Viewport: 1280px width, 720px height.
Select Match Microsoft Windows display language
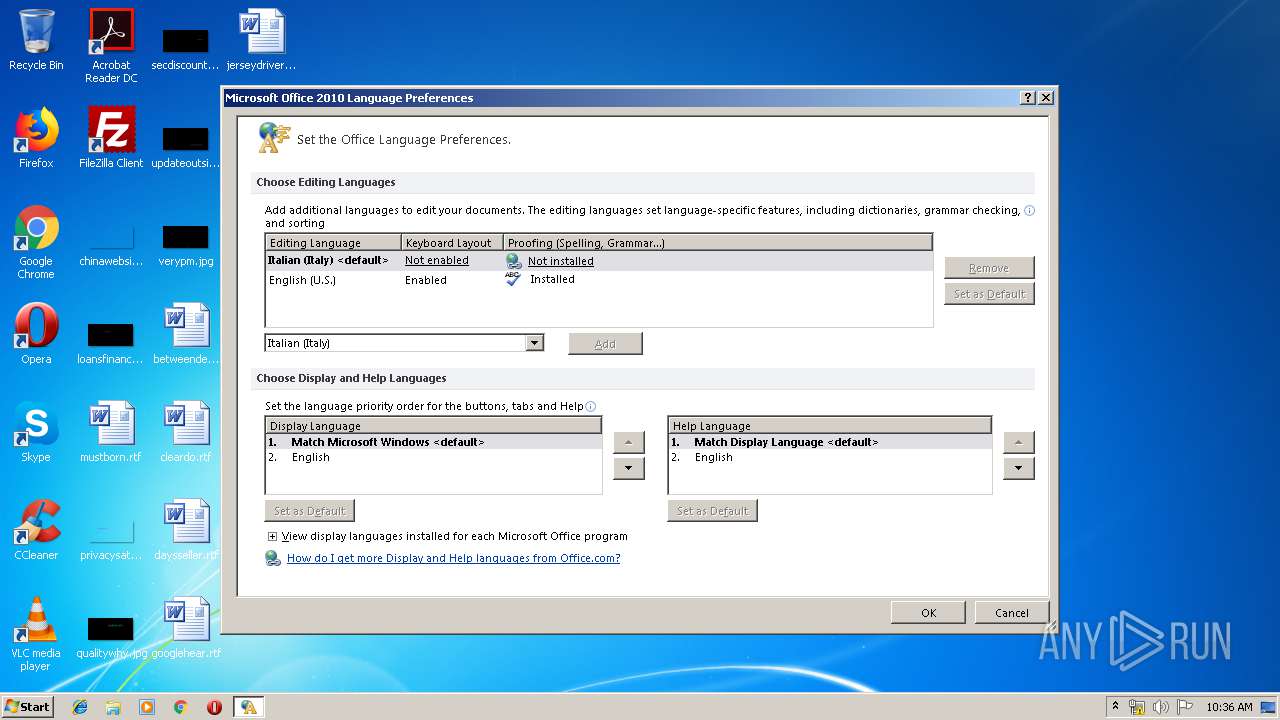point(433,442)
